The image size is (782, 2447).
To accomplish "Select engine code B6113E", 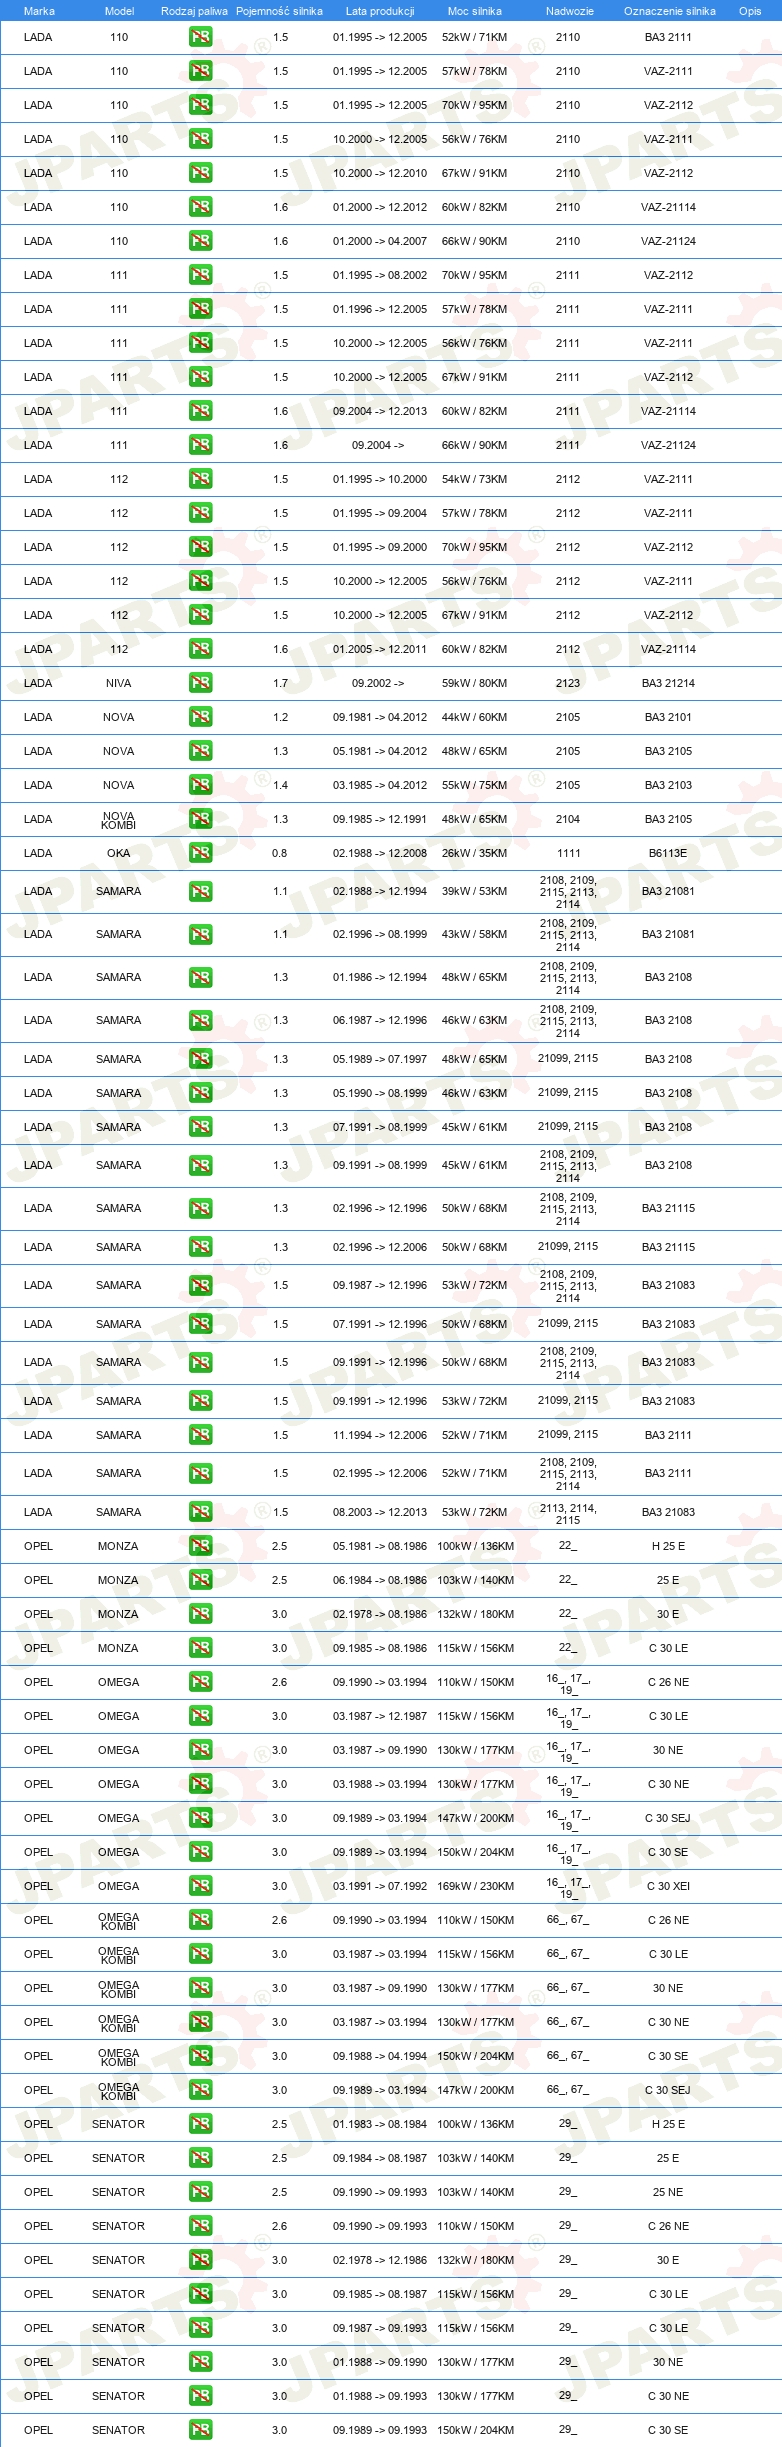I will click(668, 853).
